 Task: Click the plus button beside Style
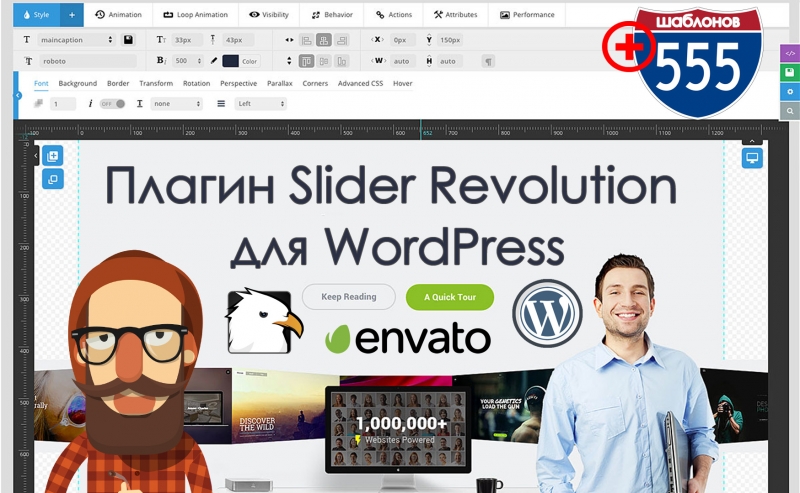coord(72,15)
